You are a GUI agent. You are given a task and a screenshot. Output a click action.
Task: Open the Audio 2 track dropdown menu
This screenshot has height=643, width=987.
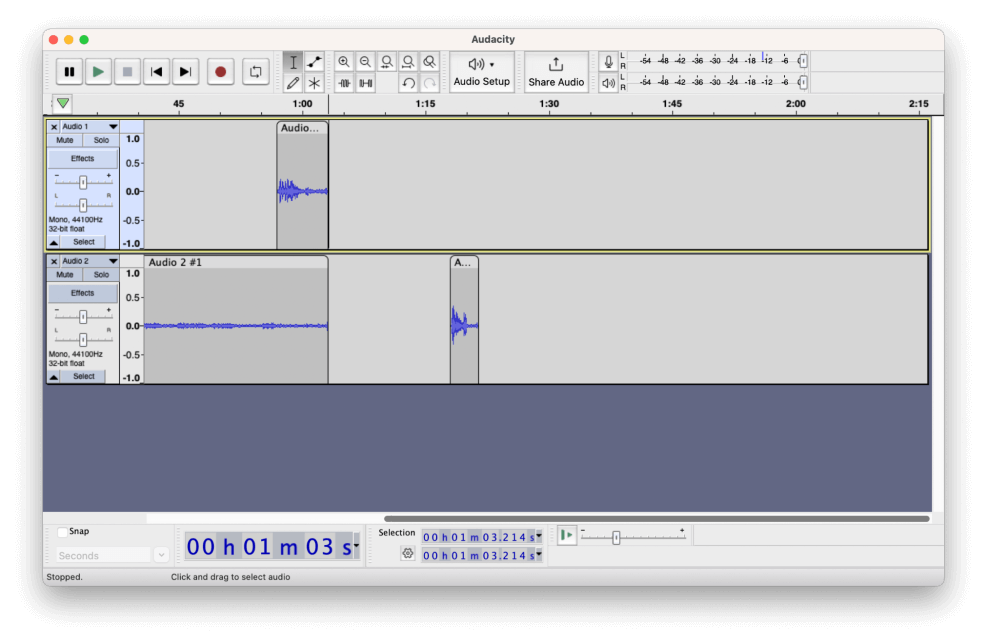(113, 261)
